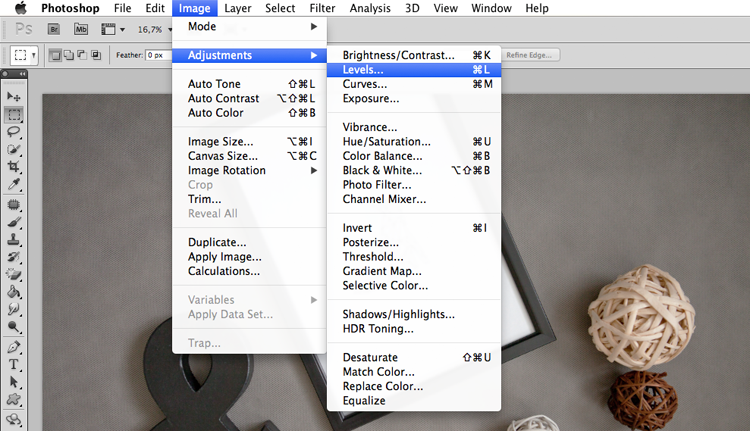Launch Mini Bridge with Mb icon
750x431 pixels.
tap(81, 30)
